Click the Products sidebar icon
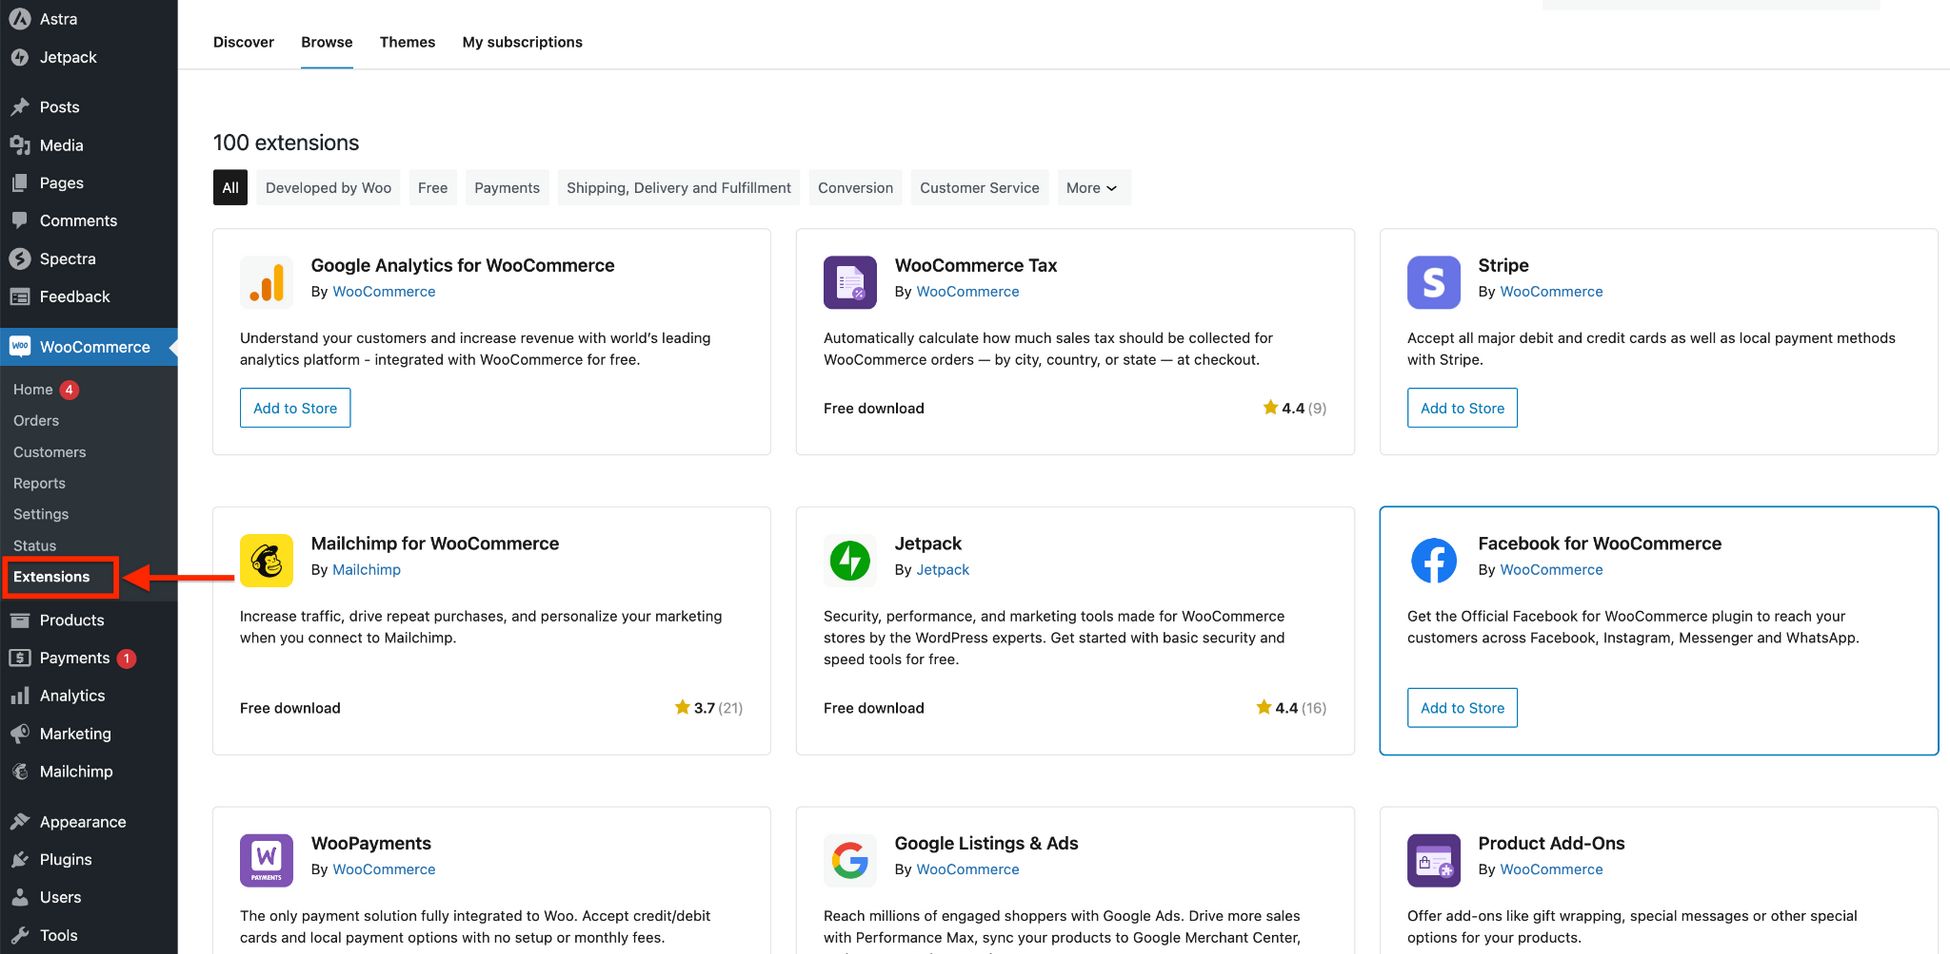Screen dimensions: 1950x954 20,620
